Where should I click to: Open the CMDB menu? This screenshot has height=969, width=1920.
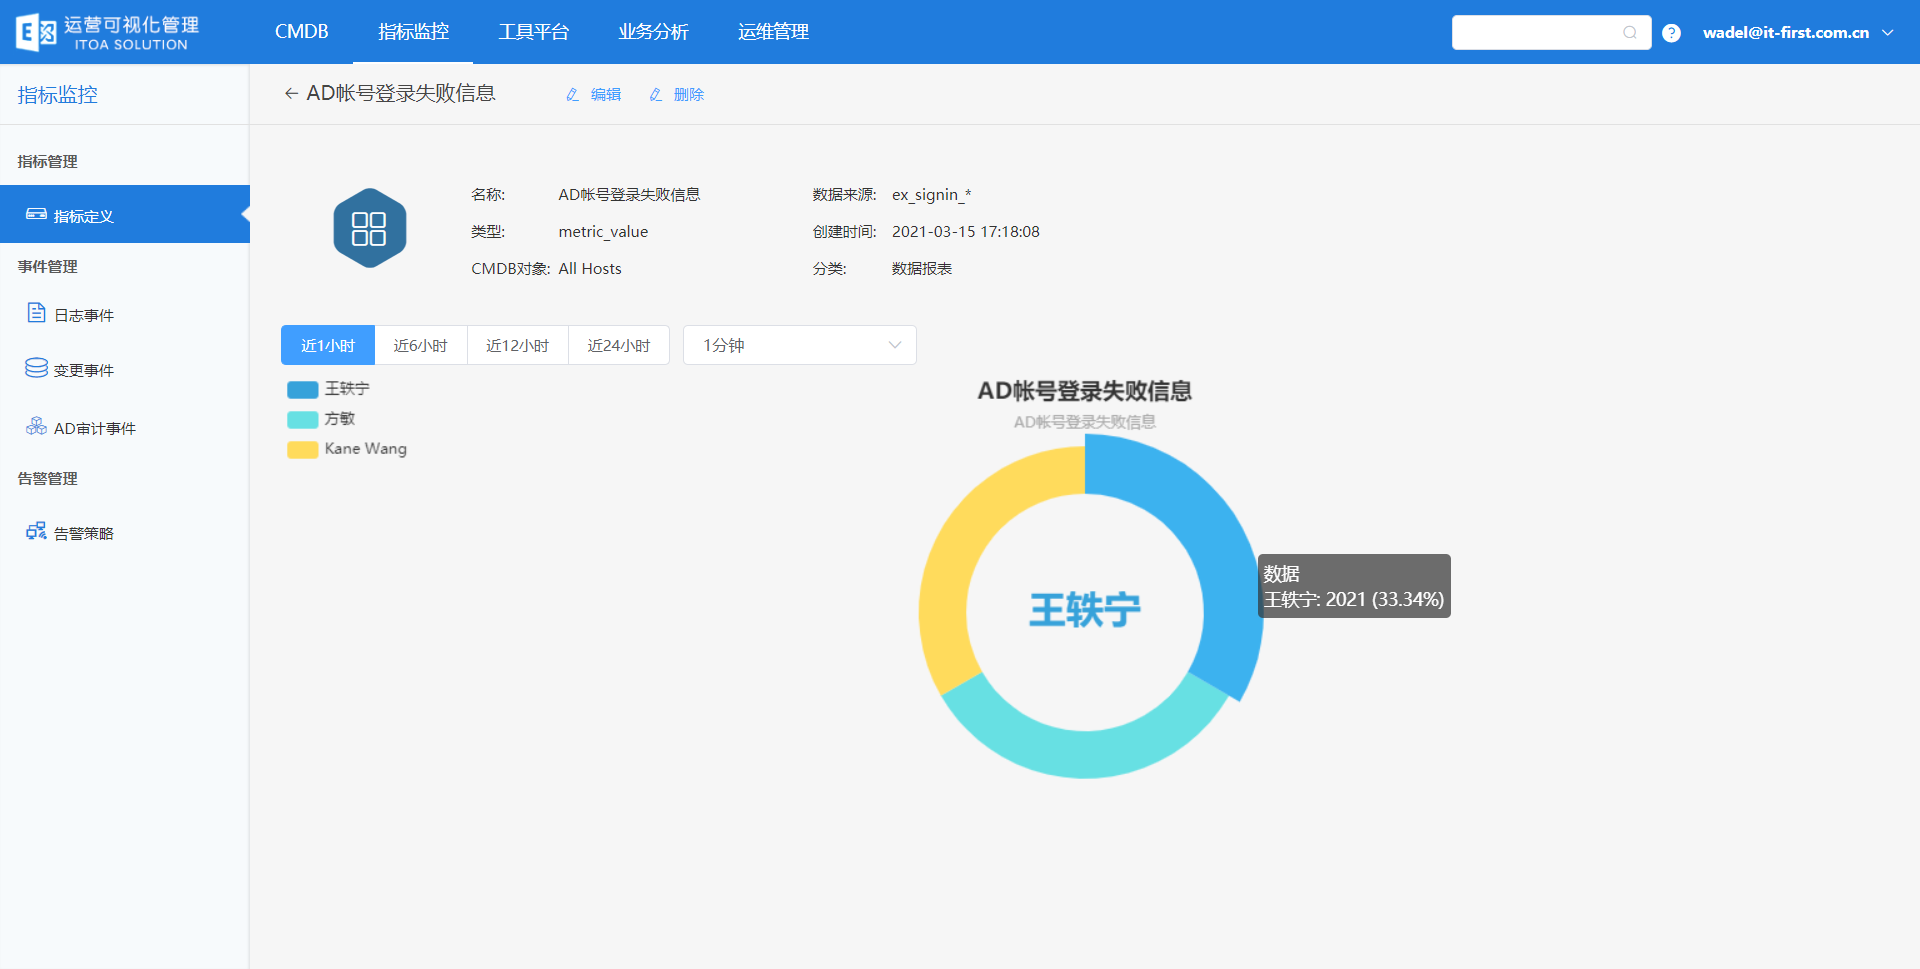pyautogui.click(x=302, y=32)
